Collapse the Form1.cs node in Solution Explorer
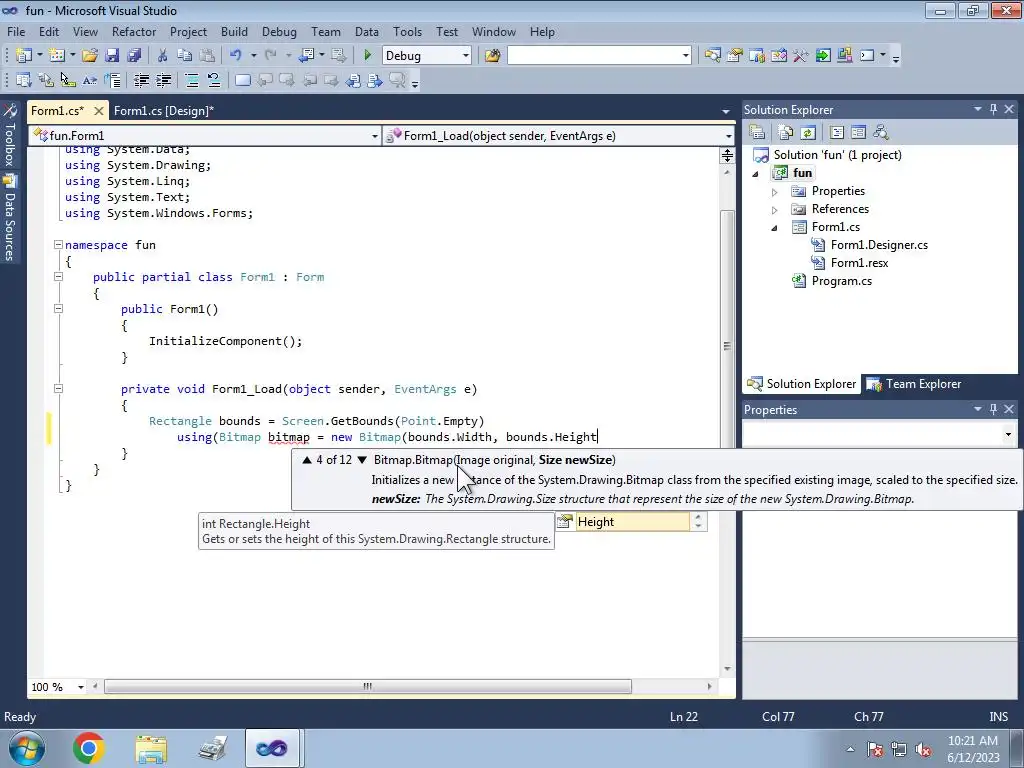 775,228
